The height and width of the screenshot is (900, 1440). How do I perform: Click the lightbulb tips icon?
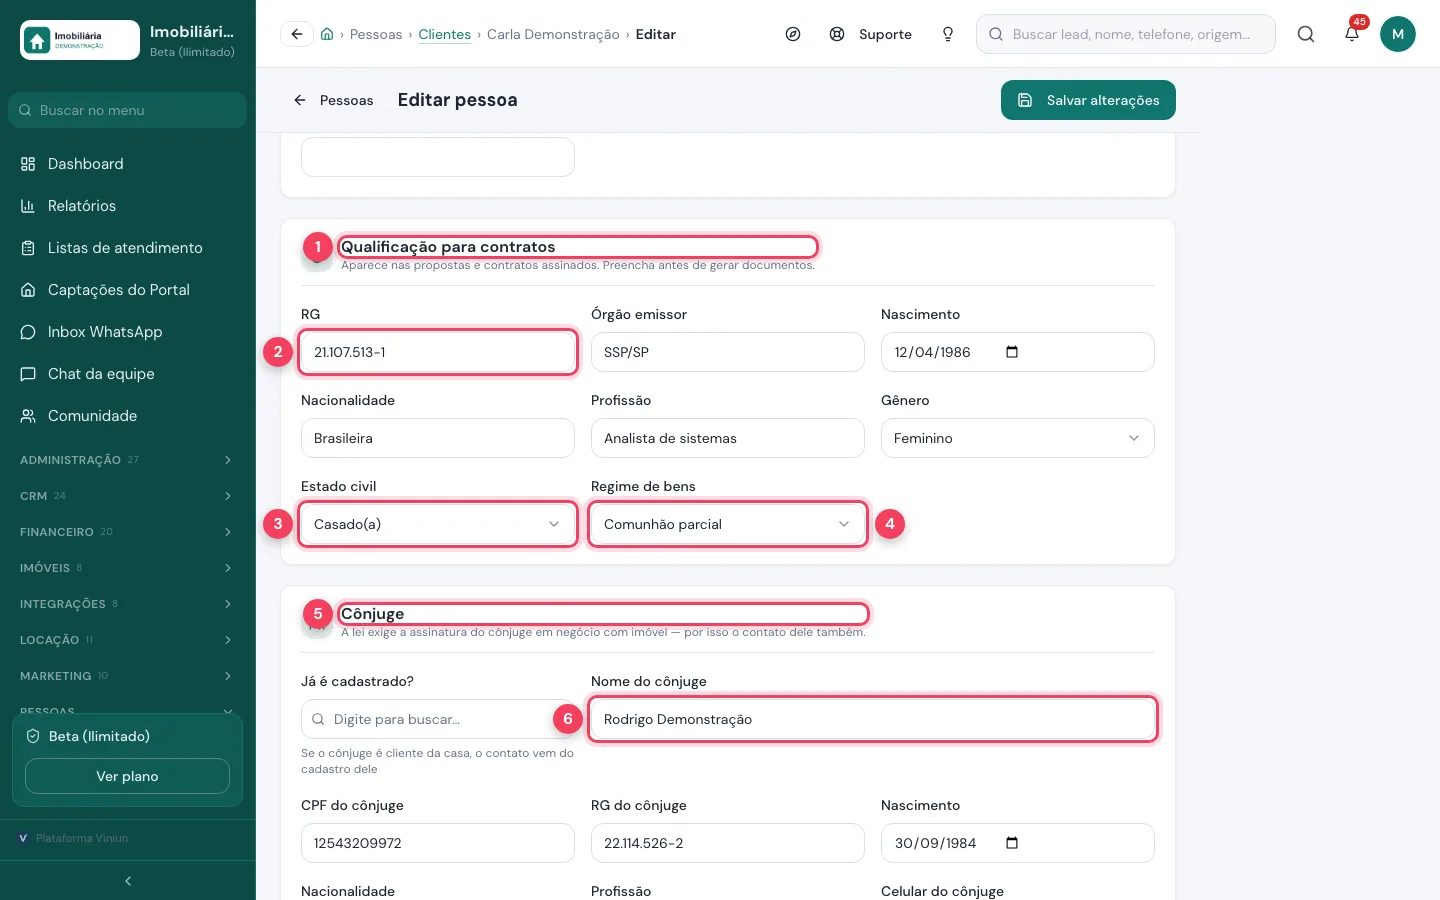pyautogui.click(x=948, y=34)
